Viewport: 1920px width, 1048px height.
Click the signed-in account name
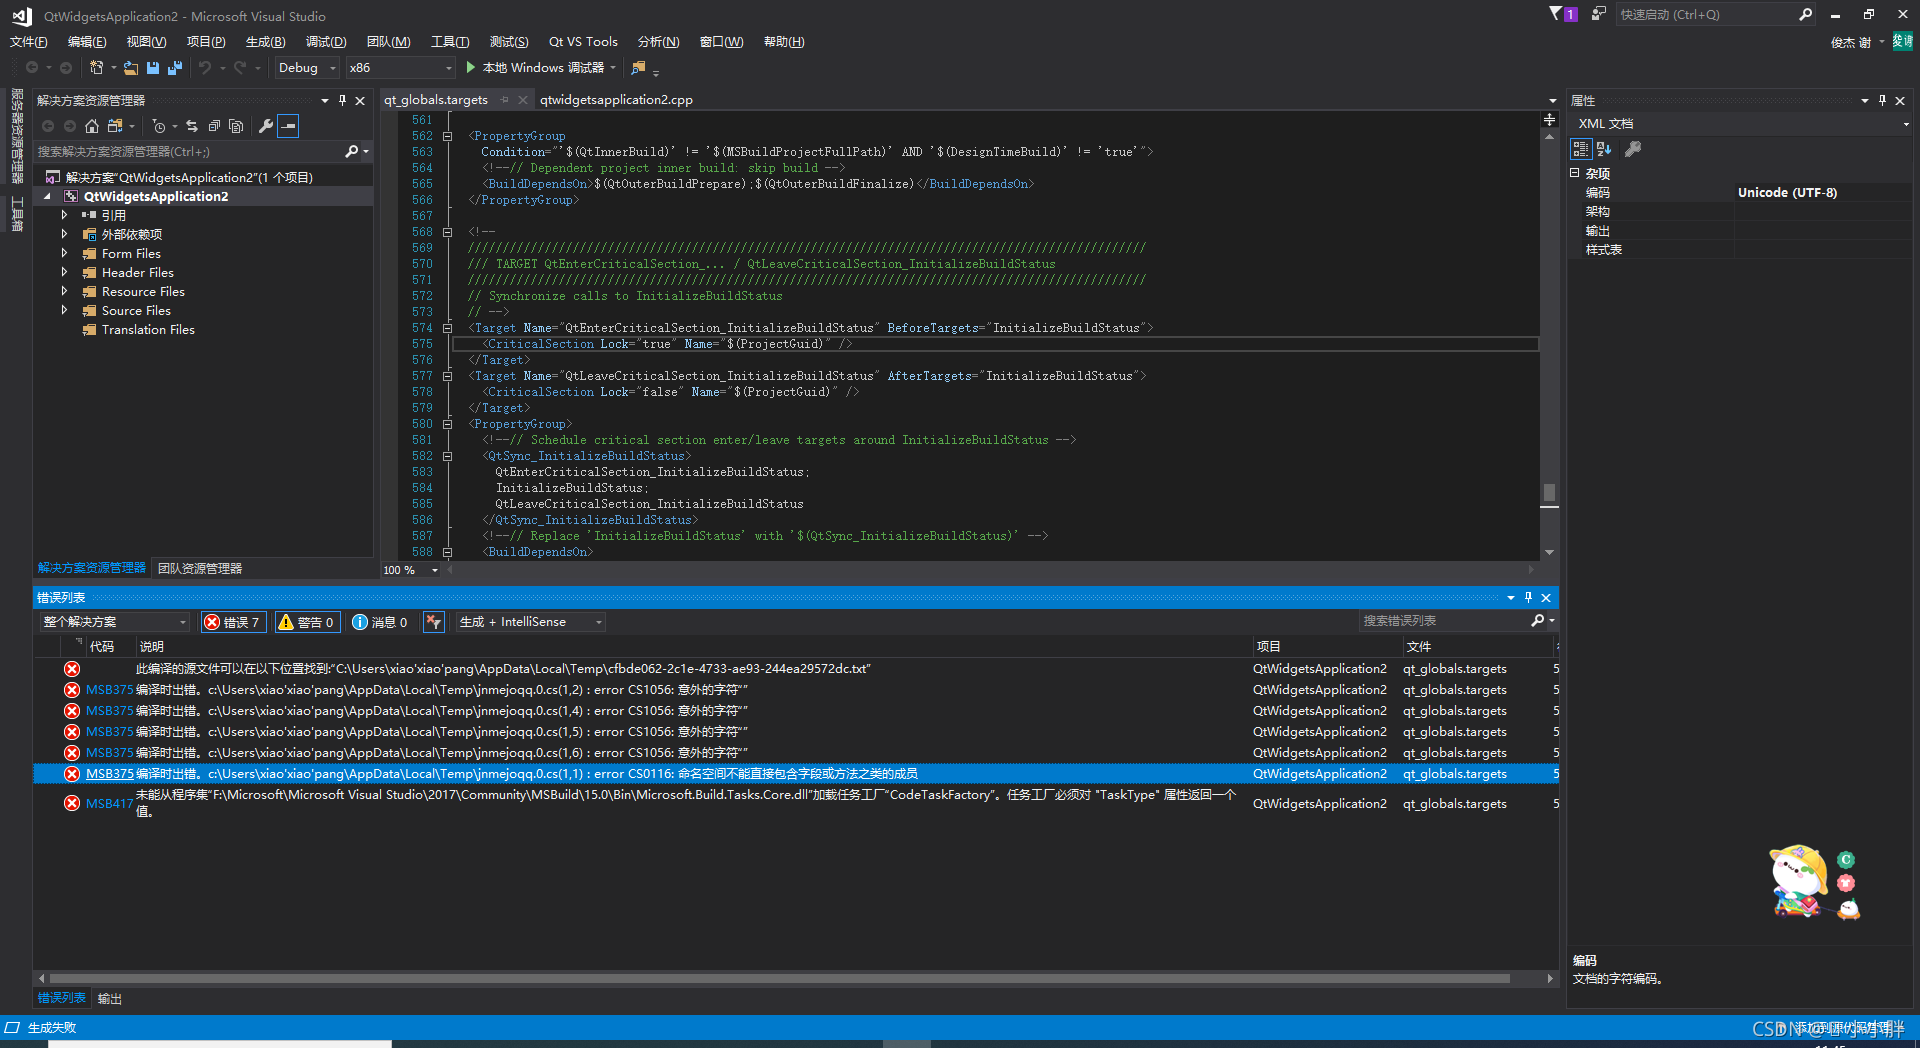[x=1851, y=42]
